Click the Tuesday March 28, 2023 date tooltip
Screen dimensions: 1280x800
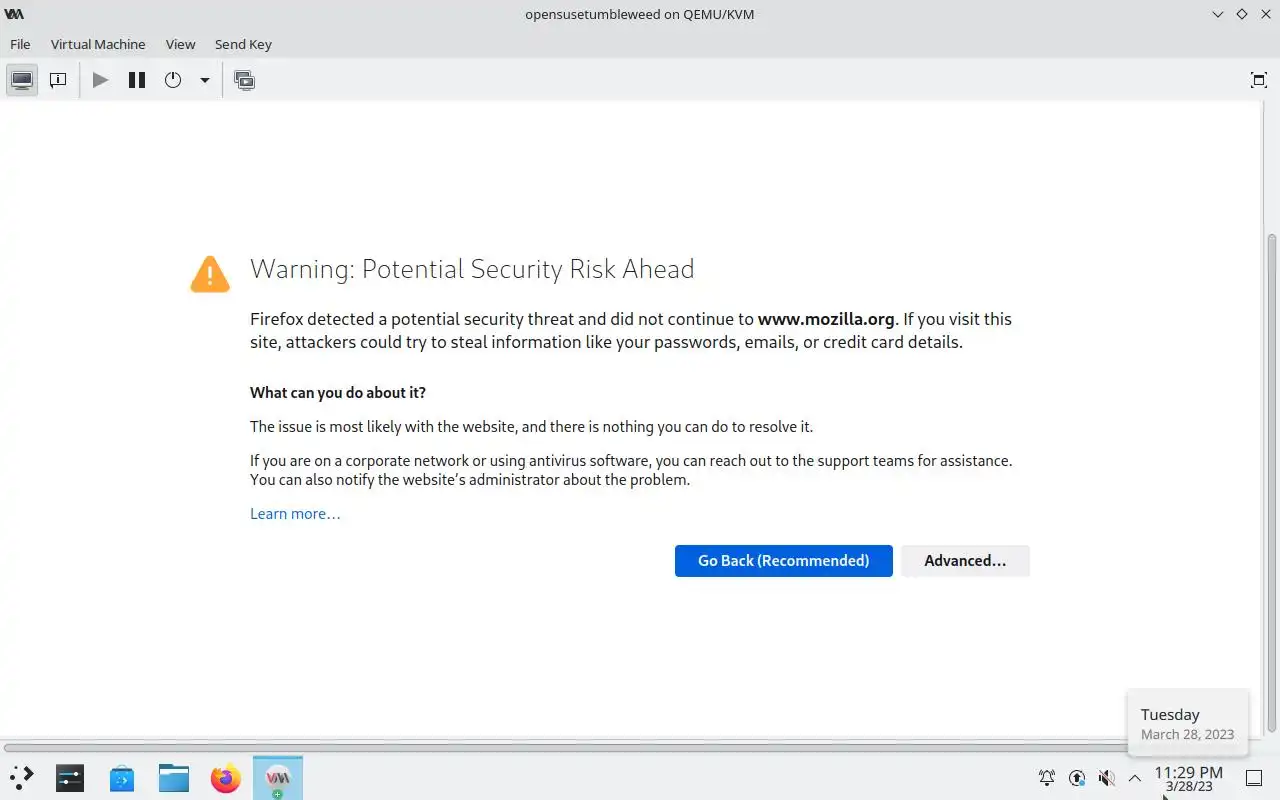pyautogui.click(x=1188, y=724)
